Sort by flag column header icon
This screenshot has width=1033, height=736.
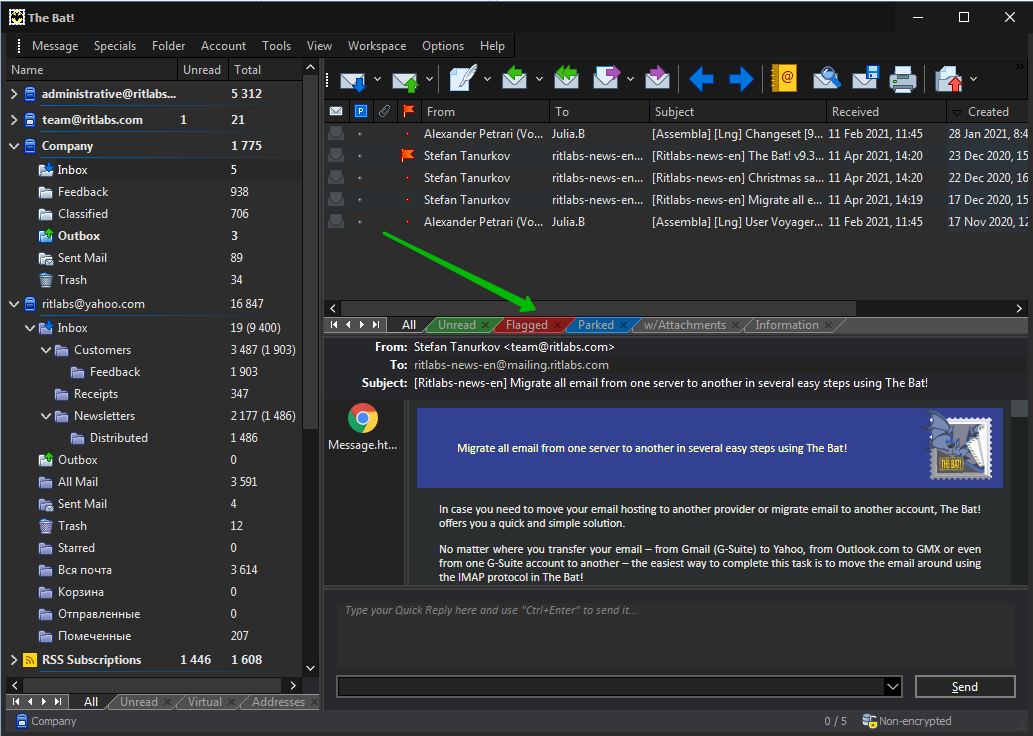408,111
